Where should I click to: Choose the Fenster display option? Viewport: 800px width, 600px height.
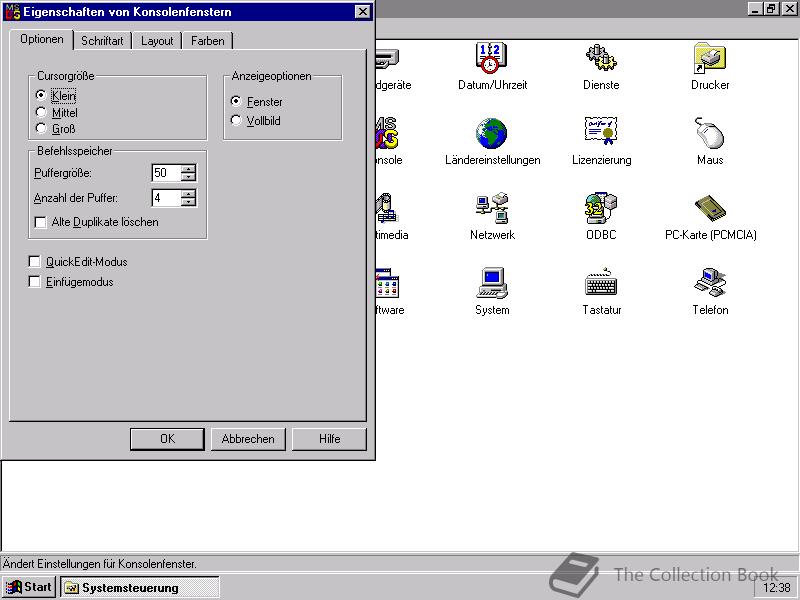point(236,101)
